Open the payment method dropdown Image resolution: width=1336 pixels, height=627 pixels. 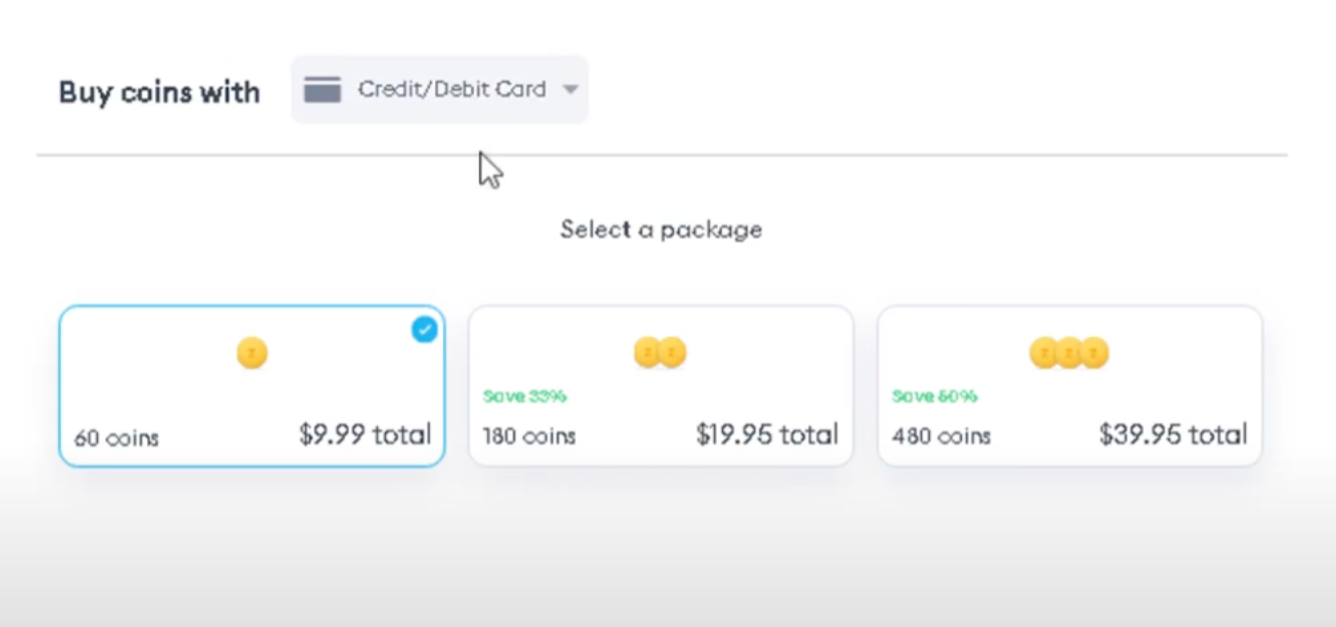click(x=440, y=89)
